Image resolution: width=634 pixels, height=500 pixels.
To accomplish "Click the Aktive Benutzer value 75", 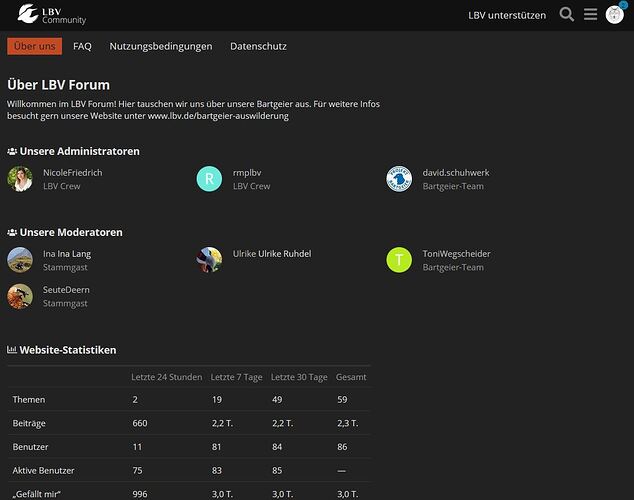I will (x=137, y=470).
